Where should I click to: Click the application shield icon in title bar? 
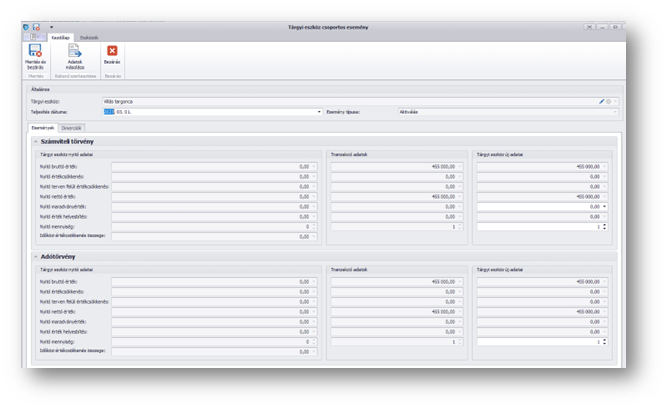(x=27, y=26)
